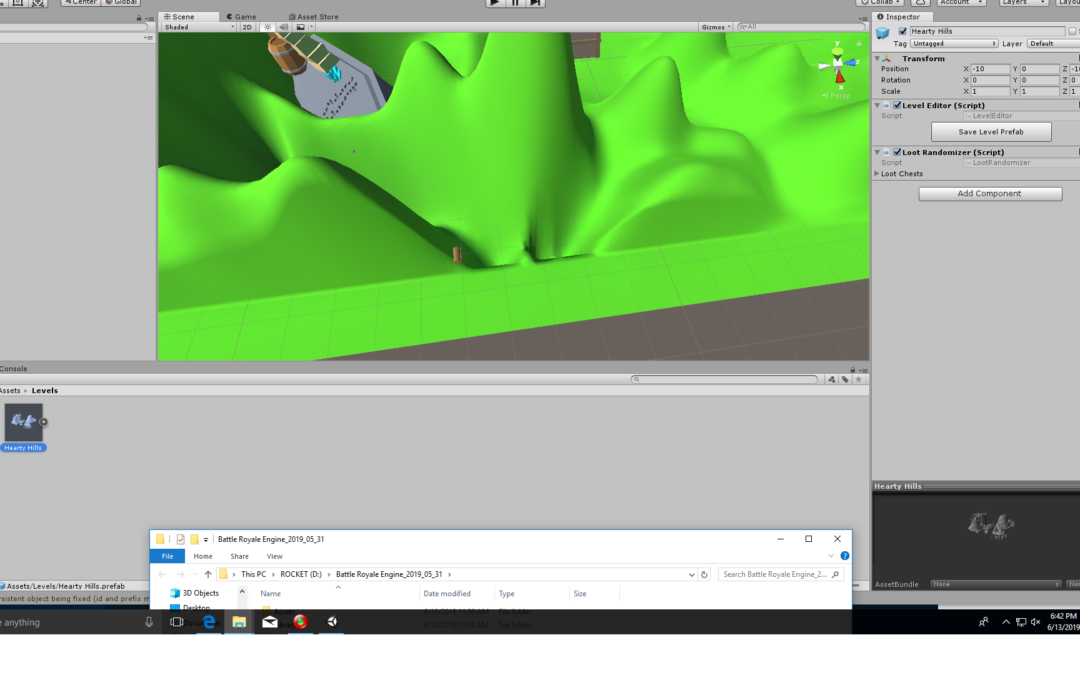Click the Step frame button
The height and width of the screenshot is (675, 1080).
[x=535, y=3]
